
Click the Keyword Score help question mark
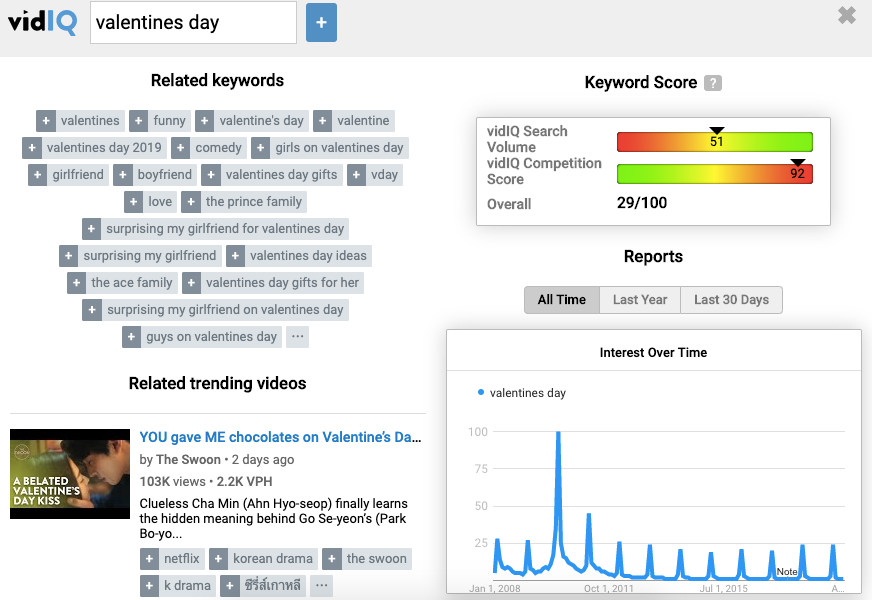(x=712, y=83)
